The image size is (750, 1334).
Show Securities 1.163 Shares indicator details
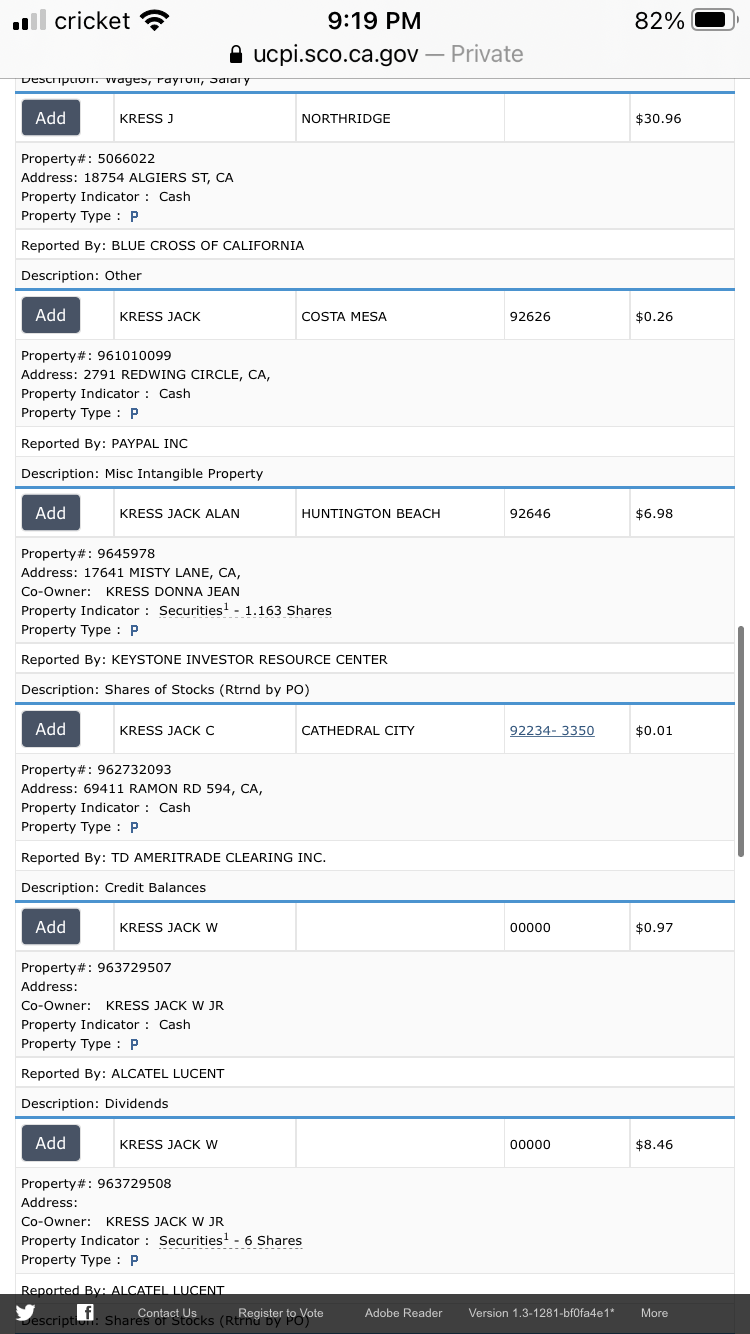pyautogui.click(x=245, y=611)
